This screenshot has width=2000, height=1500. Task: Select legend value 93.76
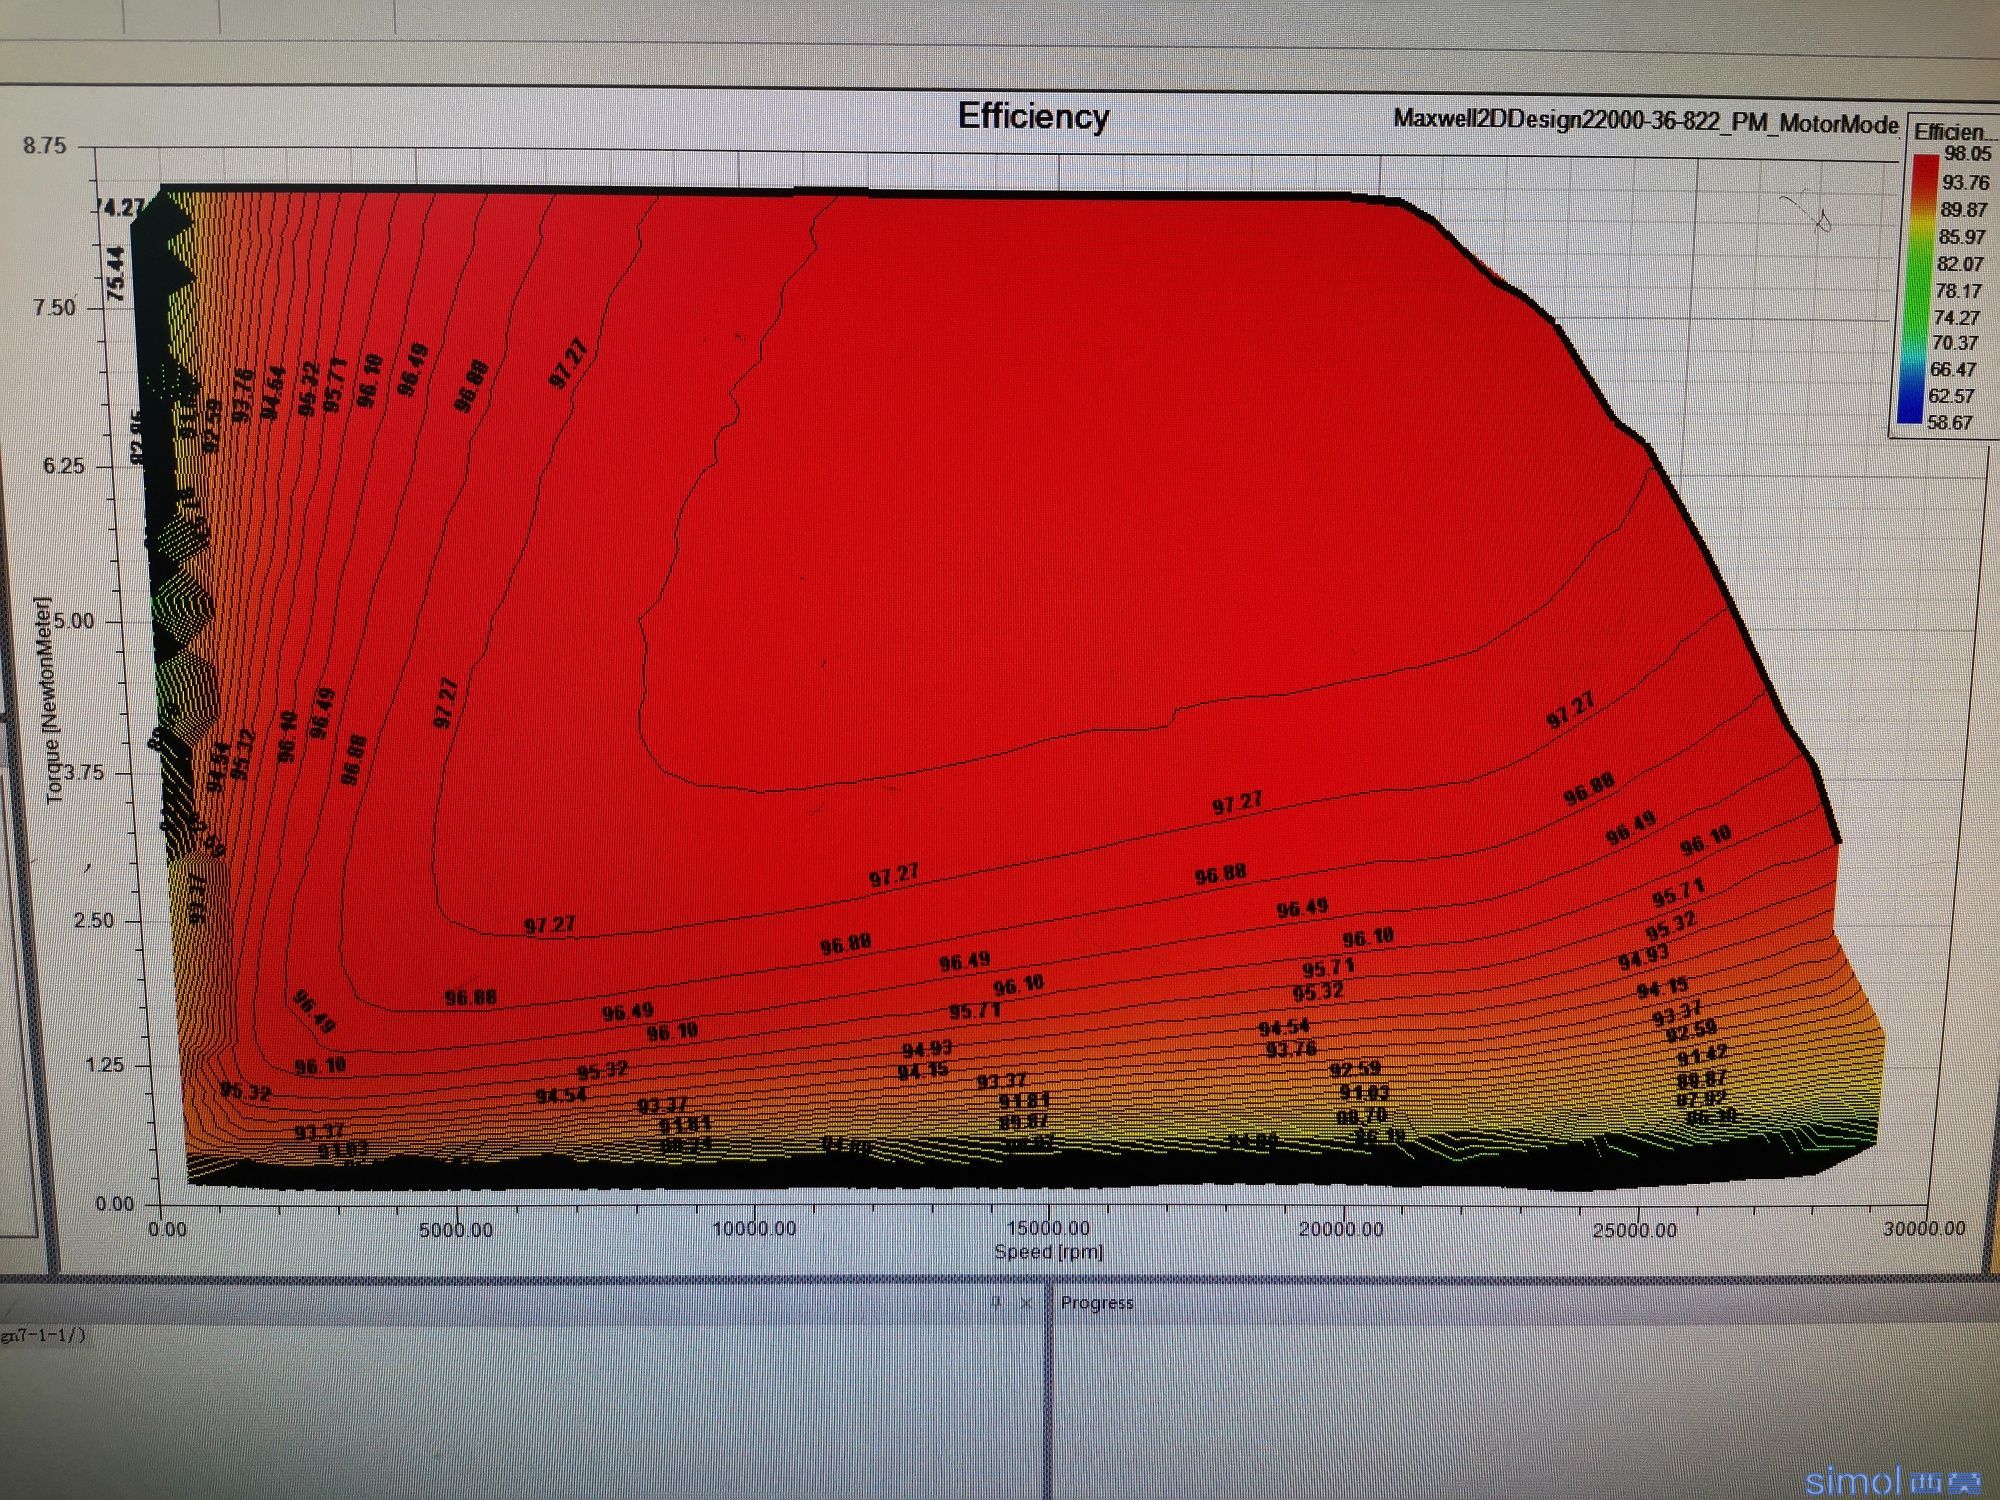click(1965, 182)
